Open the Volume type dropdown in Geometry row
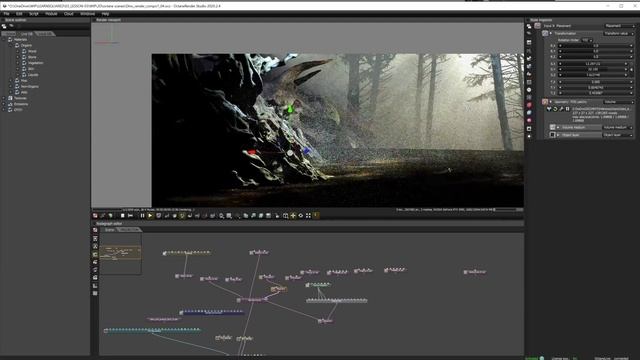 click(619, 102)
